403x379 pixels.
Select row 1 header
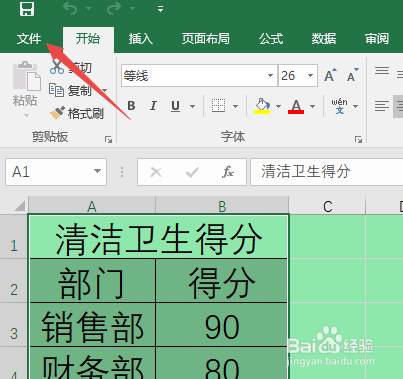(14, 237)
